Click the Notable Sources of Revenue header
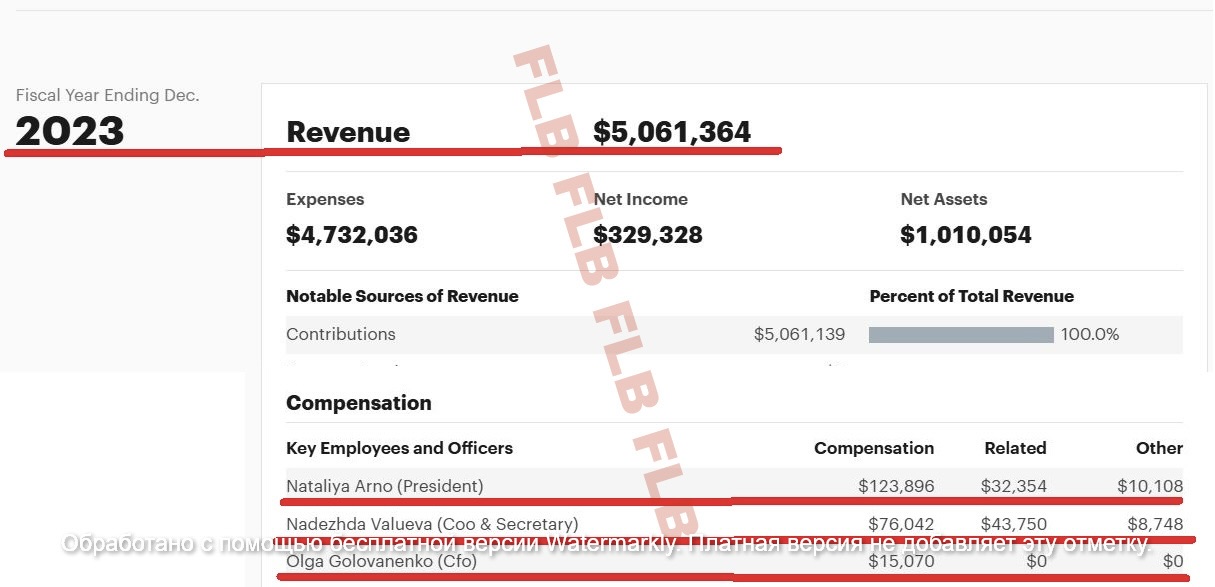This screenshot has width=1215, height=587. [402, 296]
